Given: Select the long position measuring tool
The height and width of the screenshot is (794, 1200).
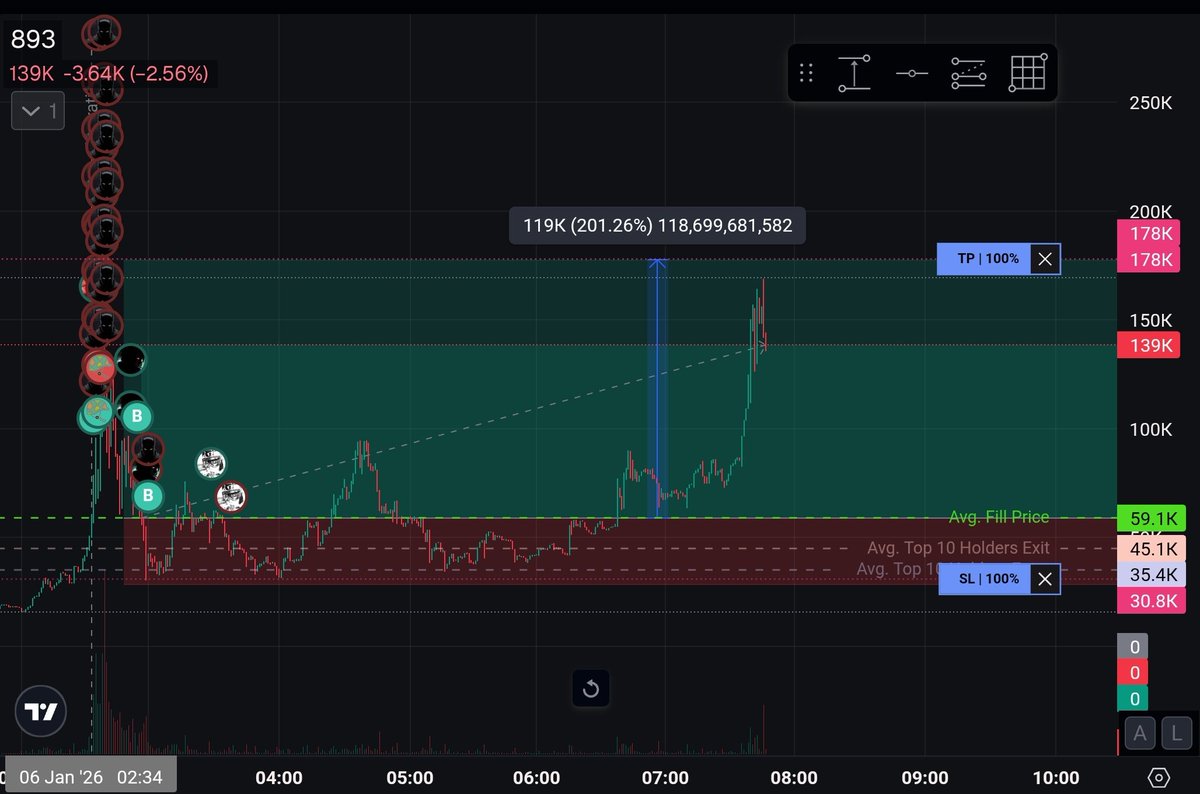Looking at the screenshot, I should click(854, 73).
